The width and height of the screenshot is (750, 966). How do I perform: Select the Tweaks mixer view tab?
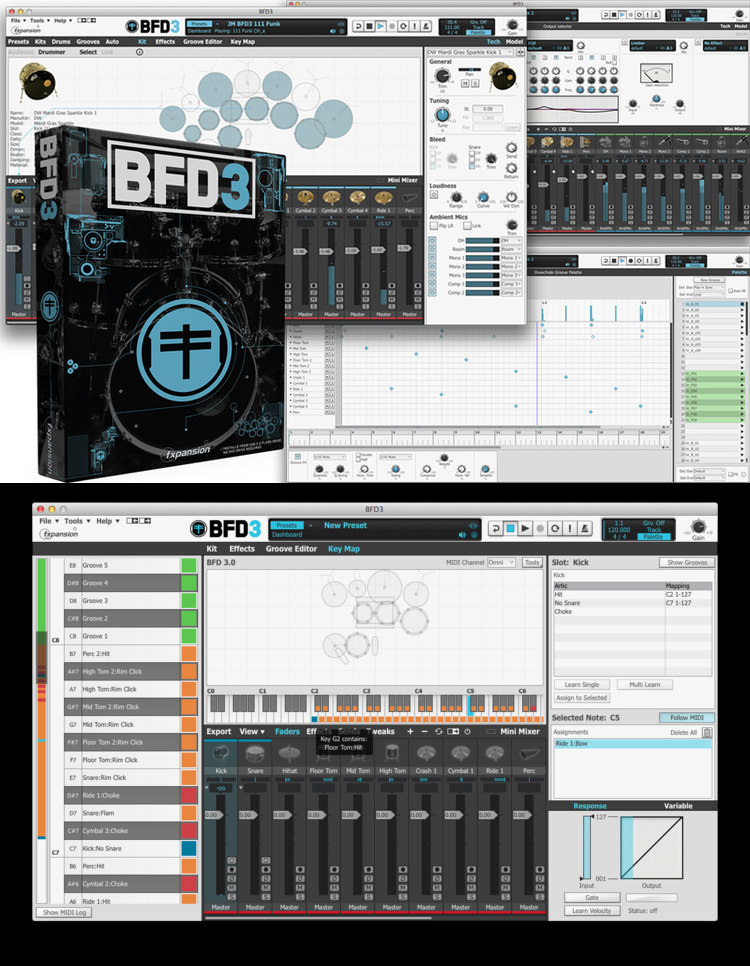381,731
